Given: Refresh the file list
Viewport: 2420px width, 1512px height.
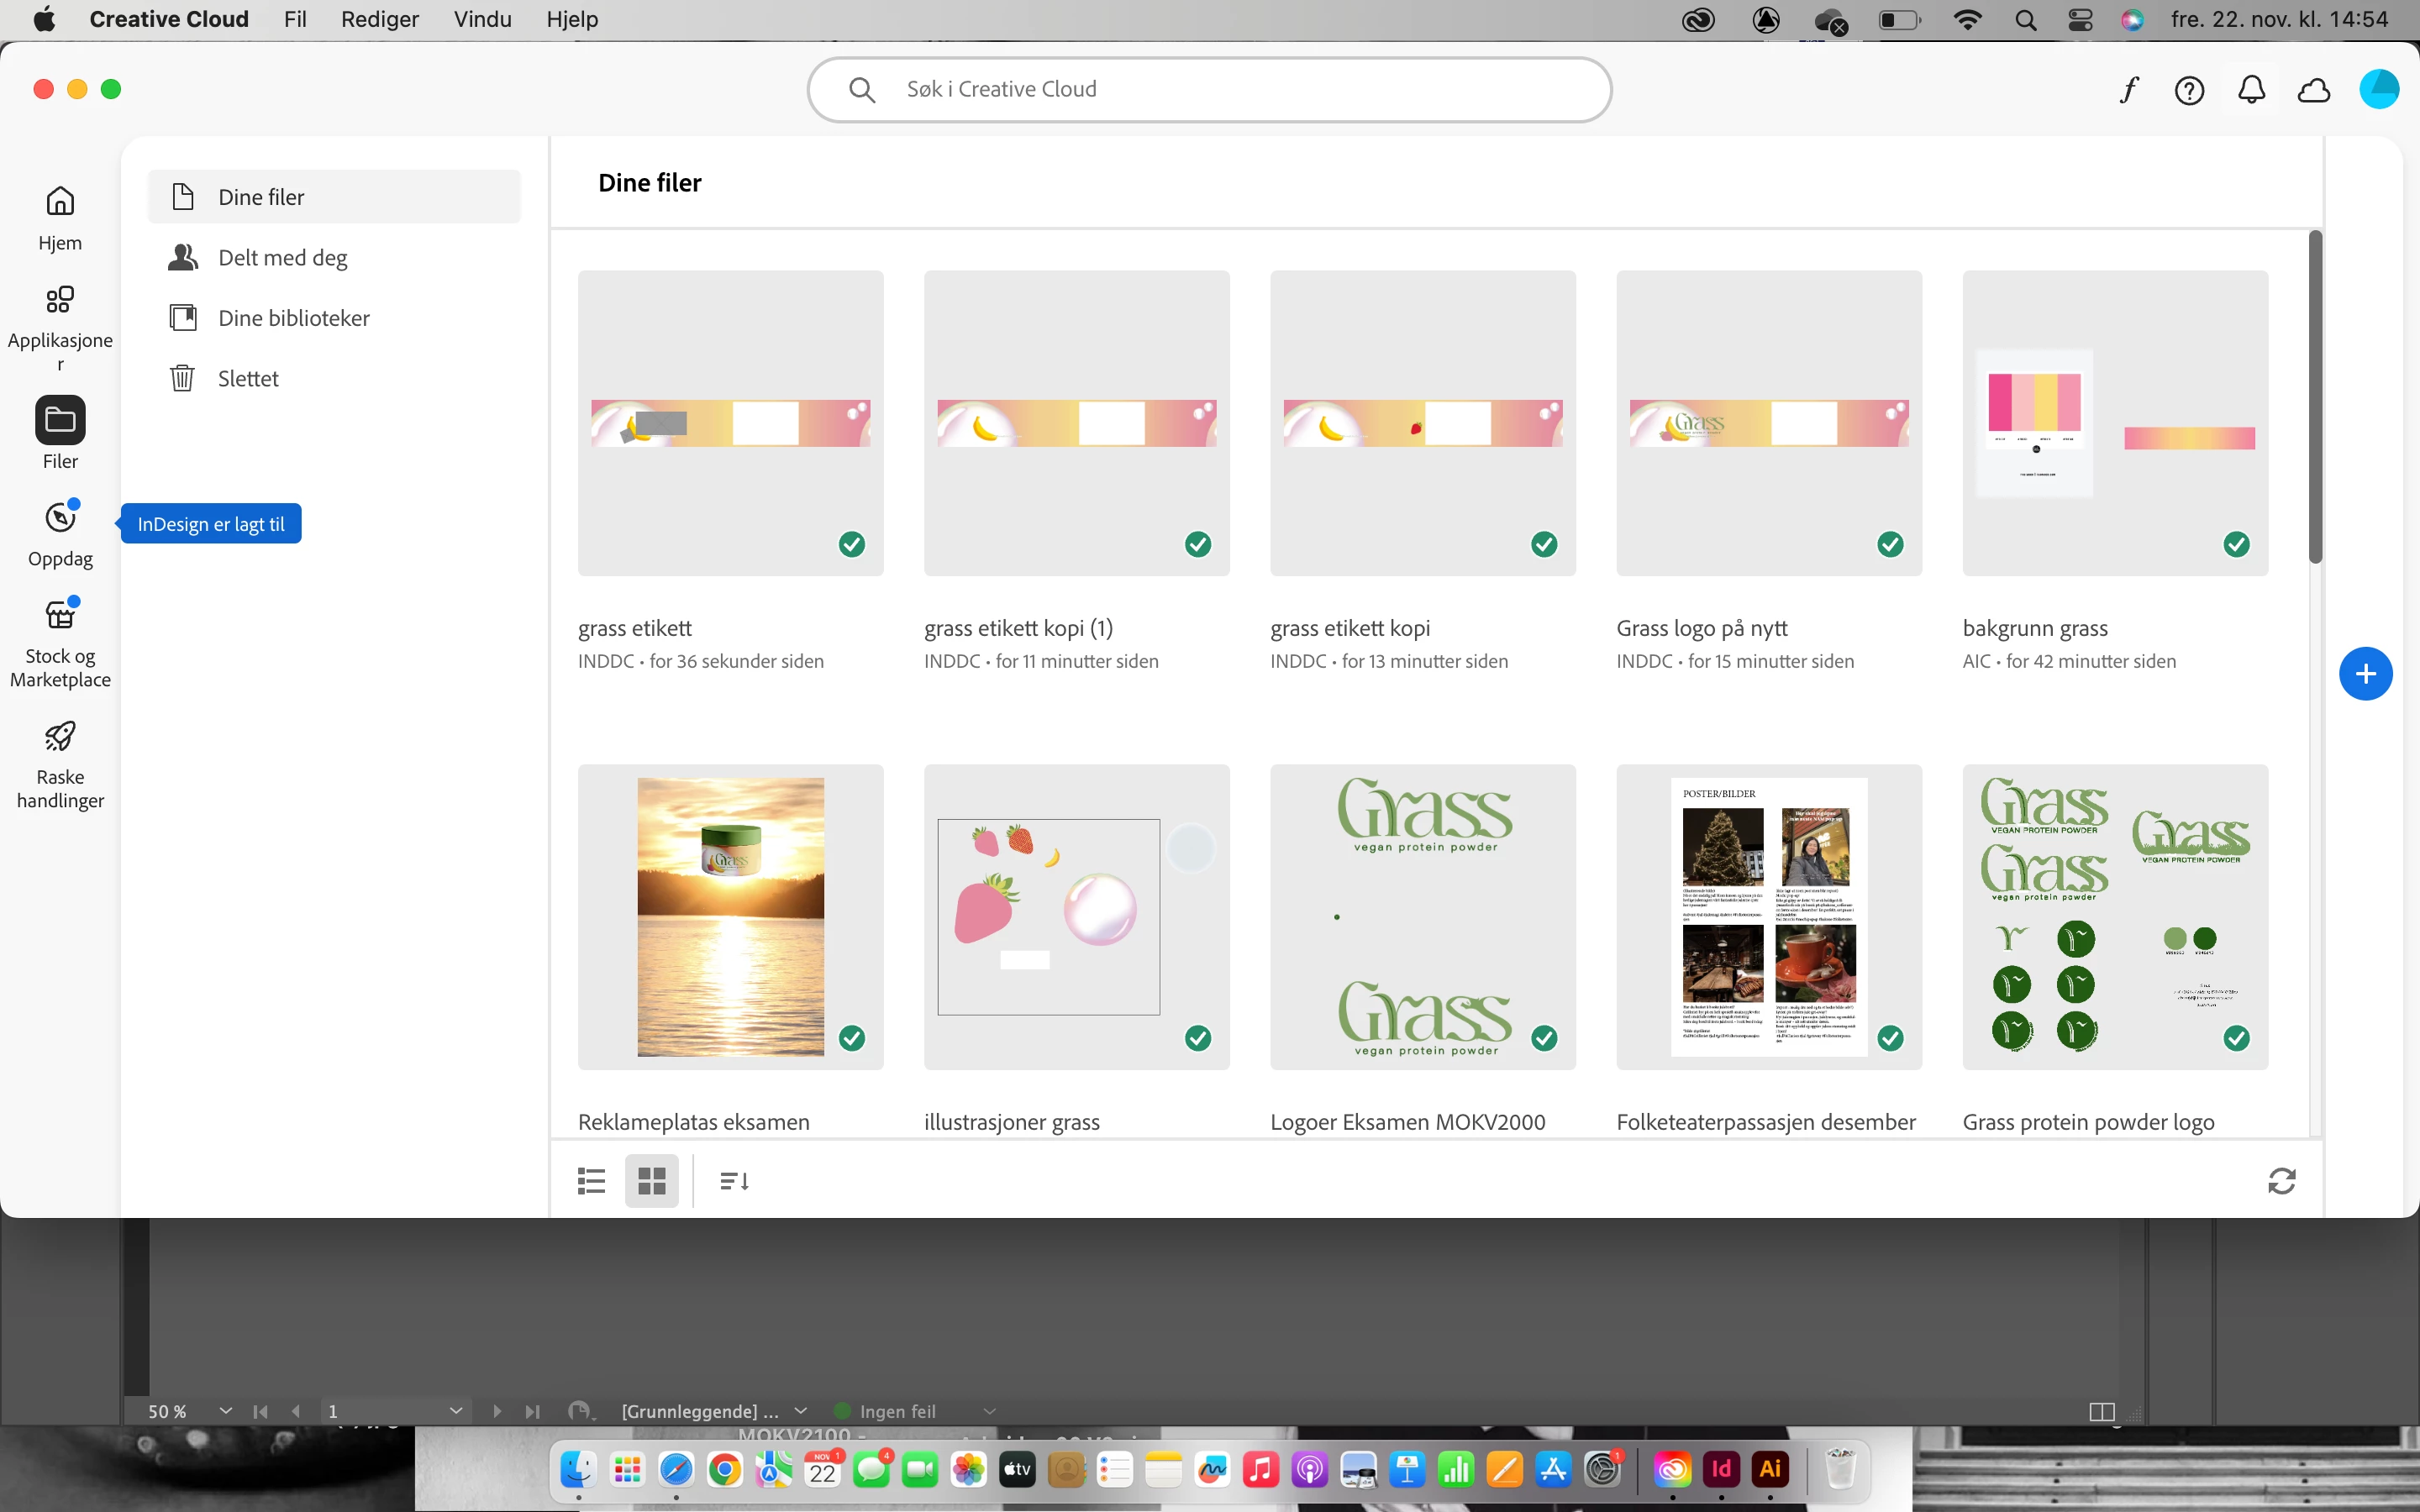Looking at the screenshot, I should click(2281, 1181).
